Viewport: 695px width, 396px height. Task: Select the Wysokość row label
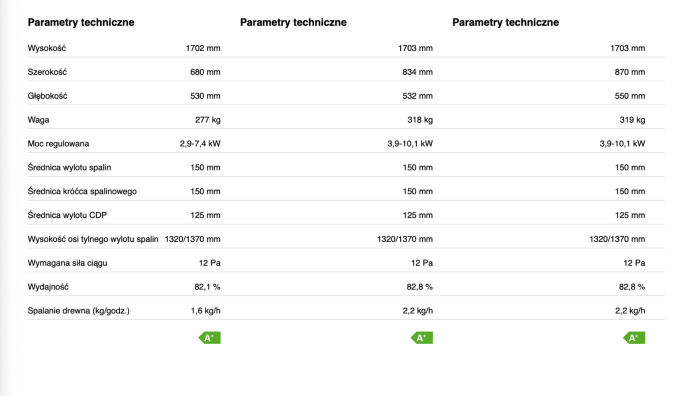pyautogui.click(x=47, y=48)
